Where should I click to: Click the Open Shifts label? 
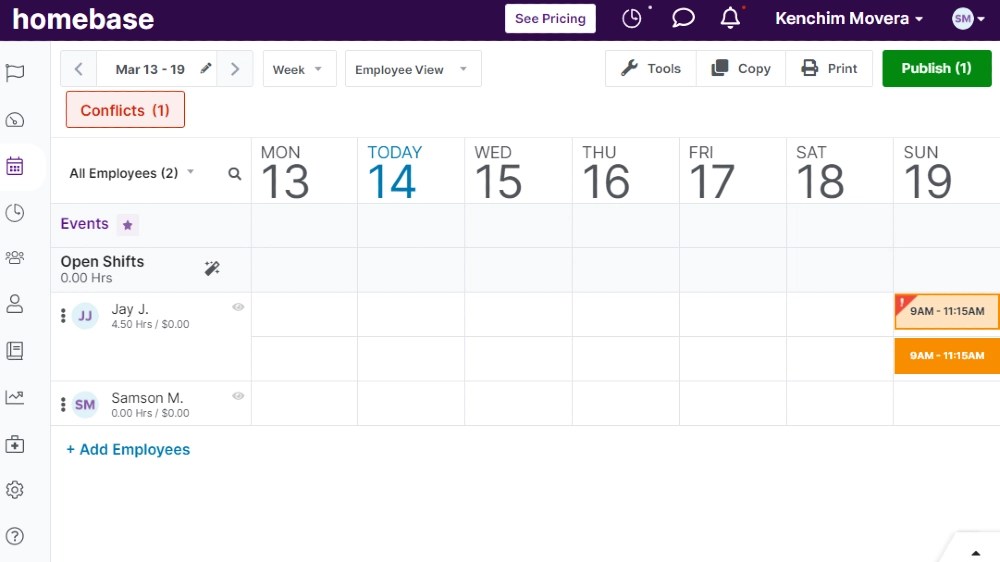click(x=102, y=262)
